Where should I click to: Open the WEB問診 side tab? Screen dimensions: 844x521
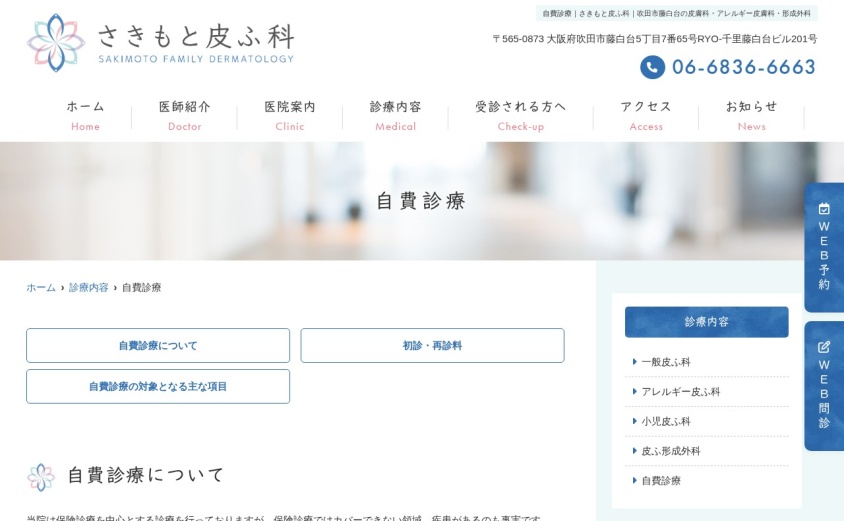tap(824, 386)
